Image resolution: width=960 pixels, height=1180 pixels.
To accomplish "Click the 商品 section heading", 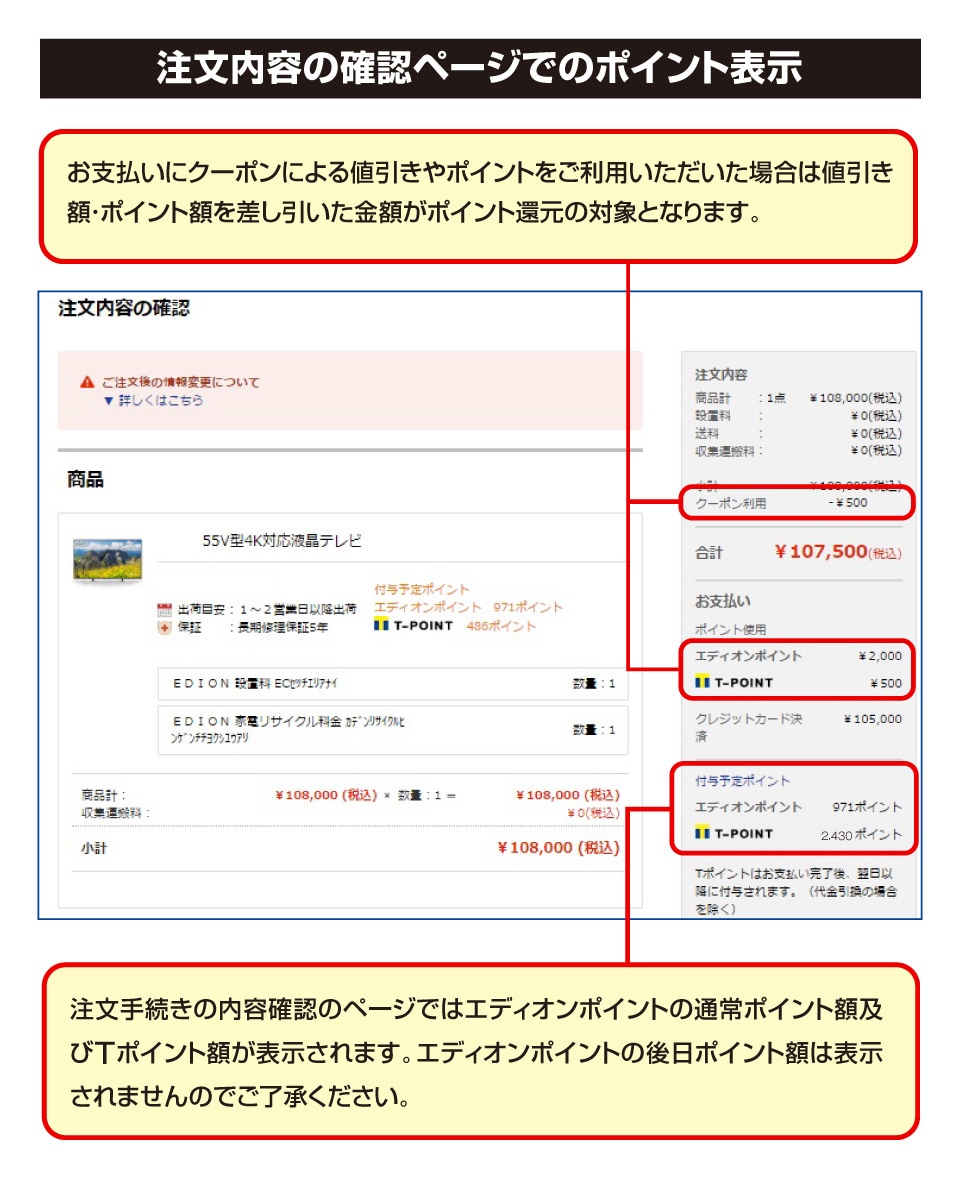I will point(85,479).
